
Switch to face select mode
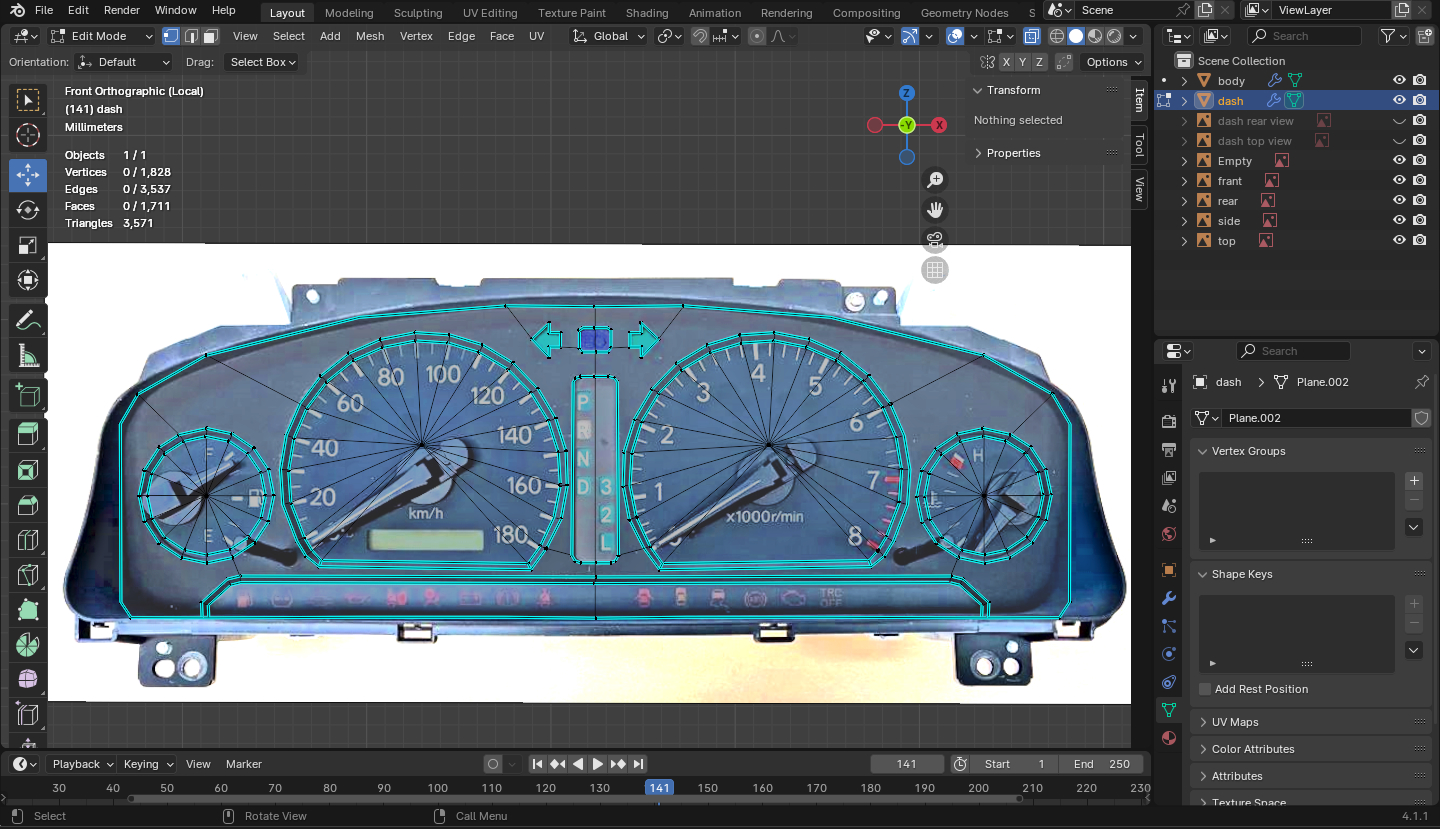click(210, 36)
